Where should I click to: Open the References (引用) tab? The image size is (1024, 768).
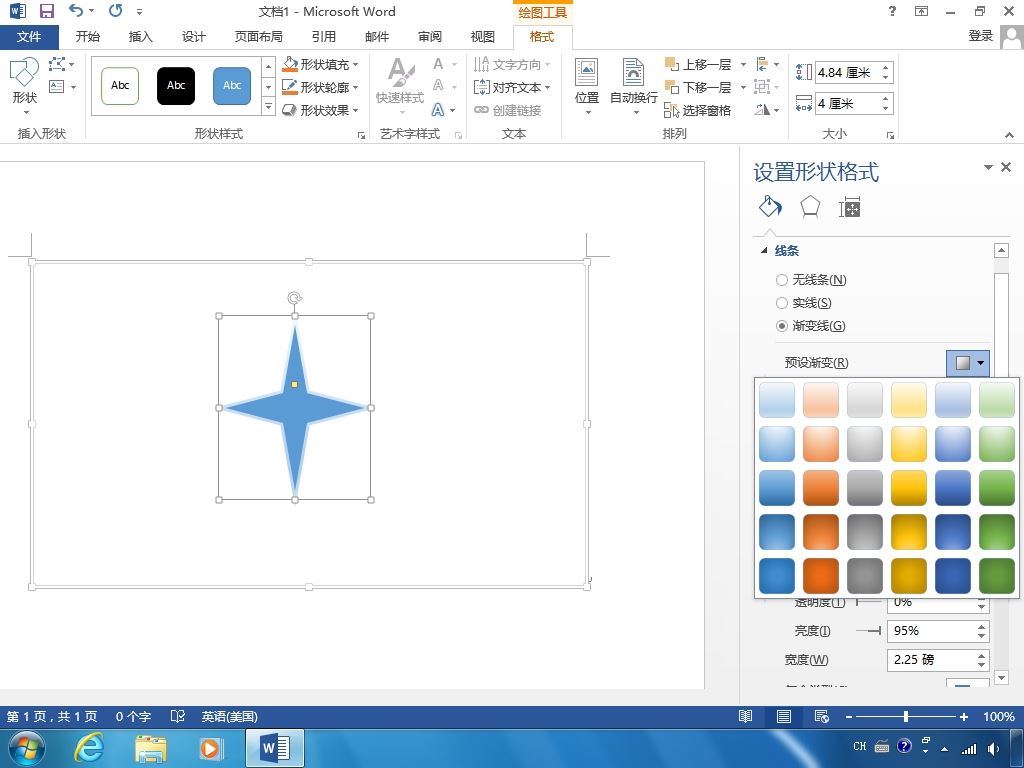323,37
